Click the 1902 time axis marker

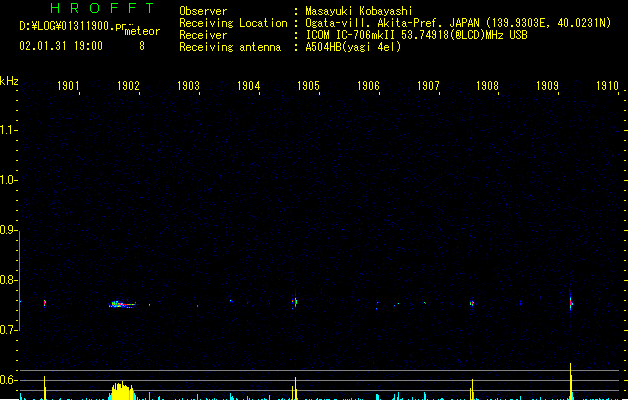pos(128,85)
